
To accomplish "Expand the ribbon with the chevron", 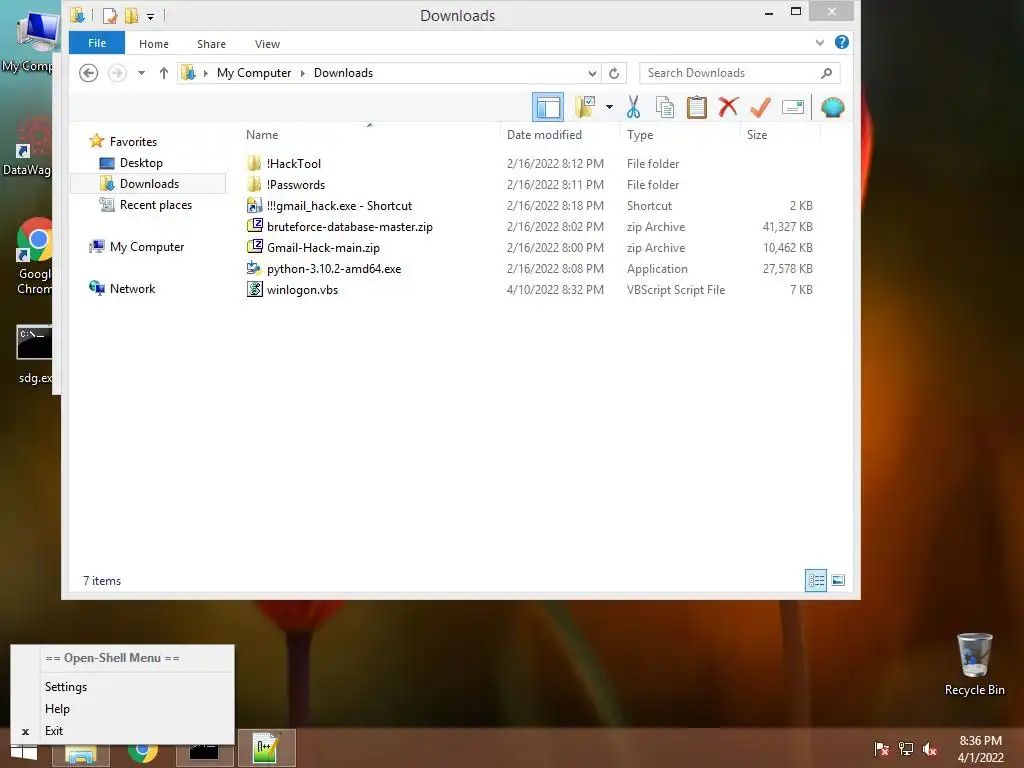I will (820, 43).
